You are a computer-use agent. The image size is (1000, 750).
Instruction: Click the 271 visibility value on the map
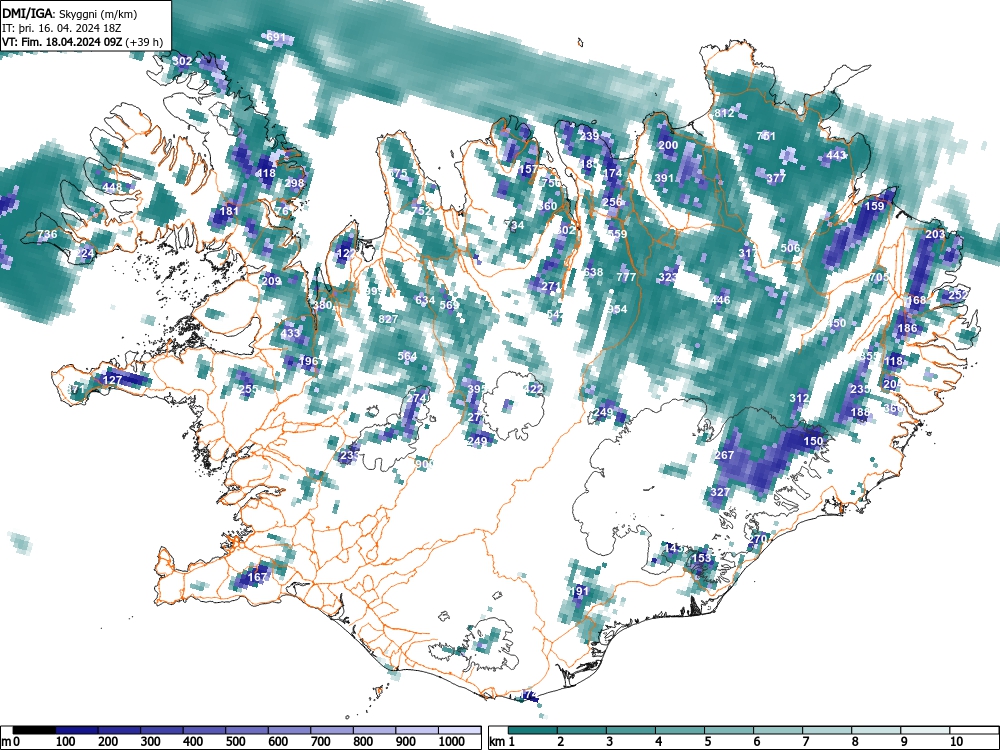click(x=550, y=286)
